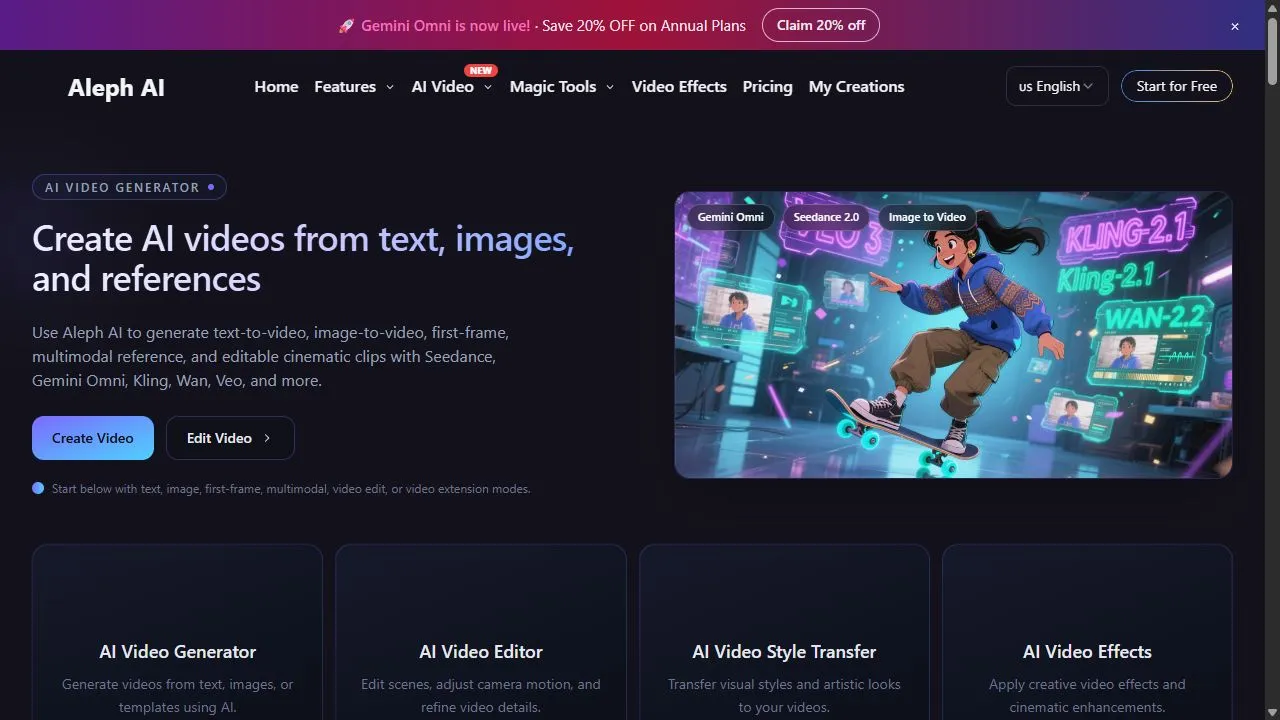Click the NEW badge above AI Video
Viewport: 1280px width, 720px height.
click(x=481, y=71)
